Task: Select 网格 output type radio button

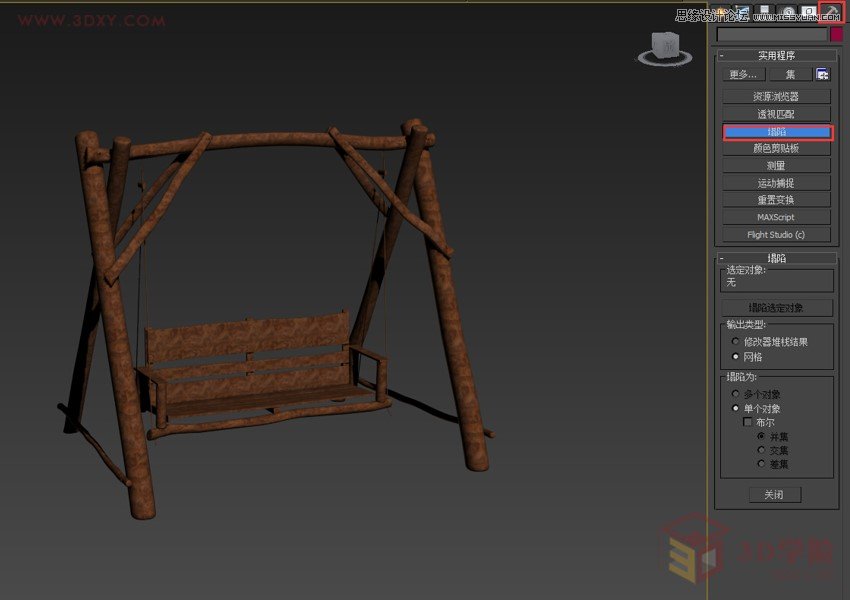Action: tap(736, 356)
